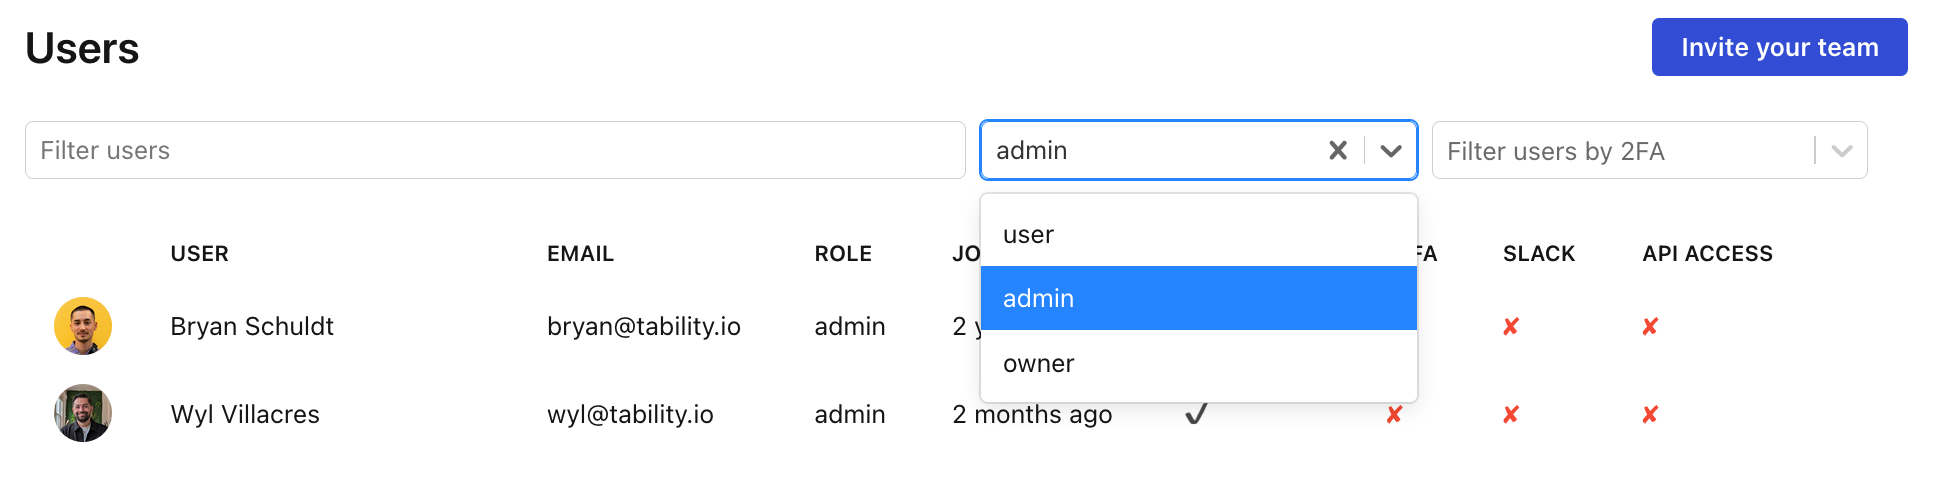Screen dimensions: 1954x500
Task: Open Bryan Schuldt's avatar photo
Action: click(x=83, y=326)
